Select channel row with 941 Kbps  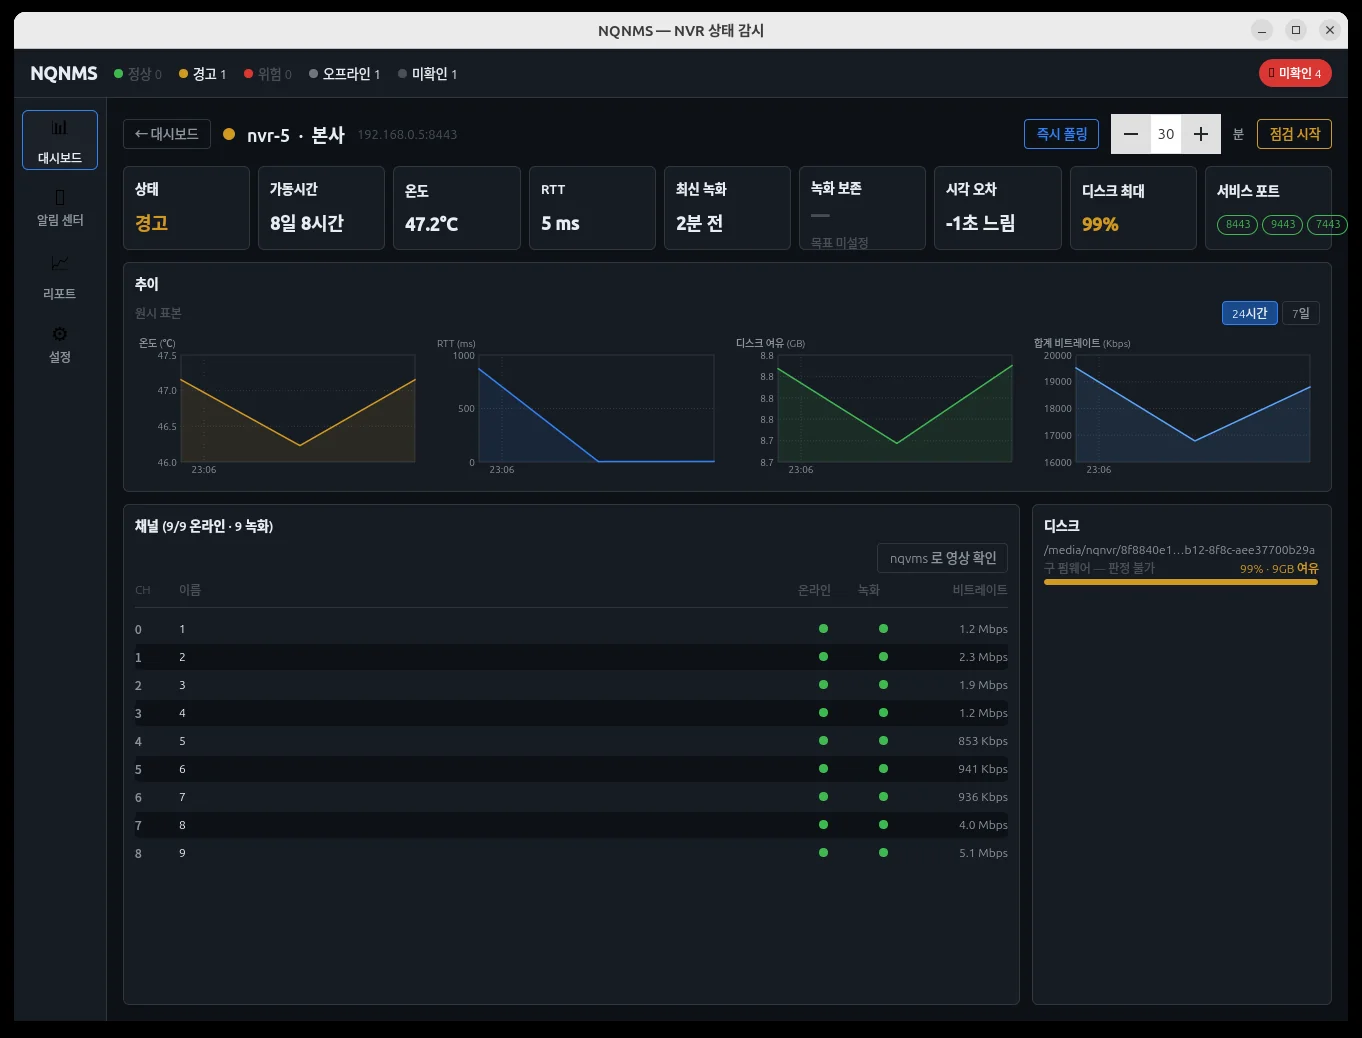[571, 769]
